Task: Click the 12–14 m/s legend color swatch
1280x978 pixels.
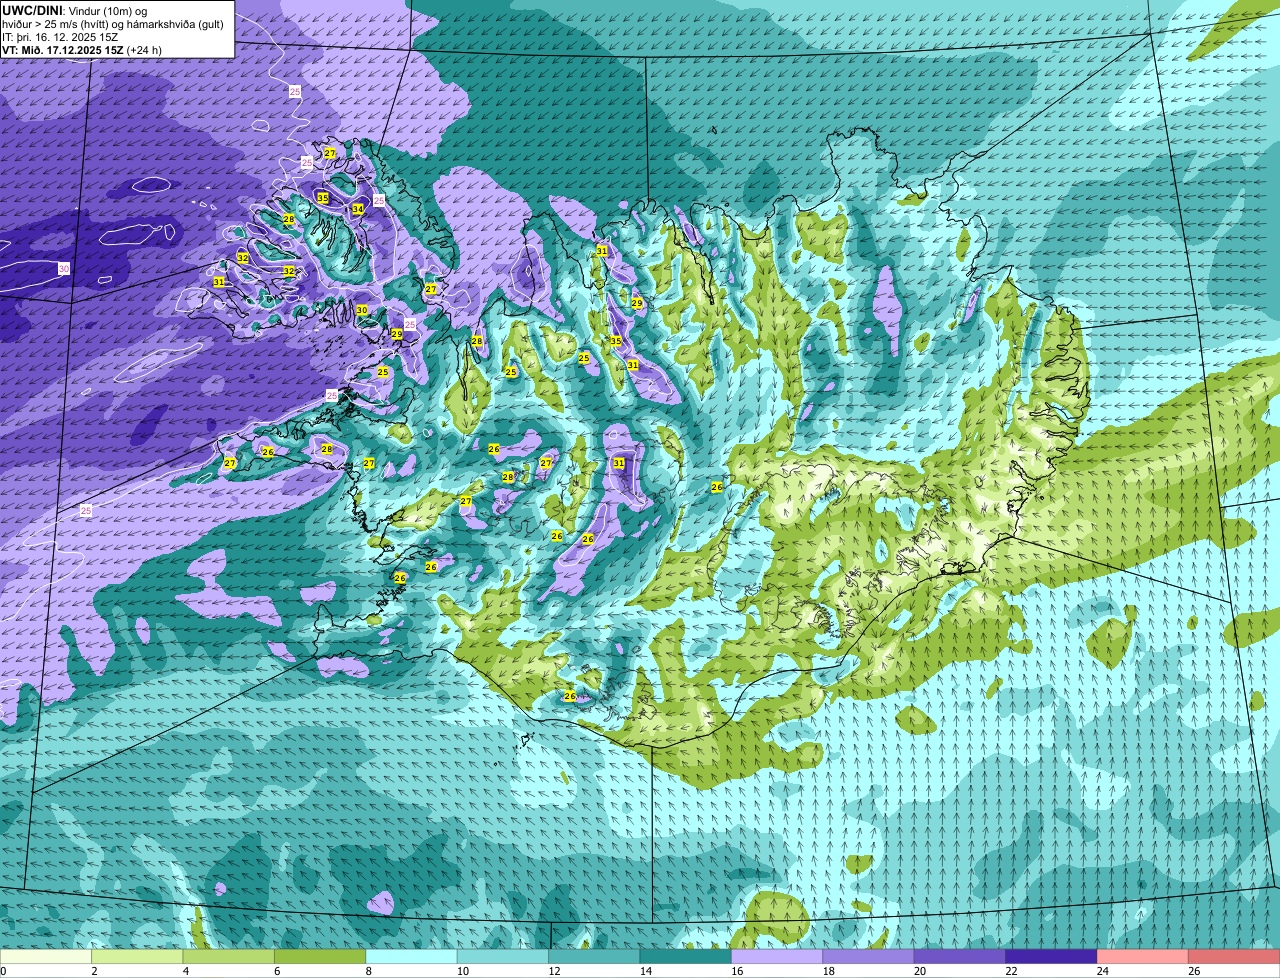Action: [595, 956]
